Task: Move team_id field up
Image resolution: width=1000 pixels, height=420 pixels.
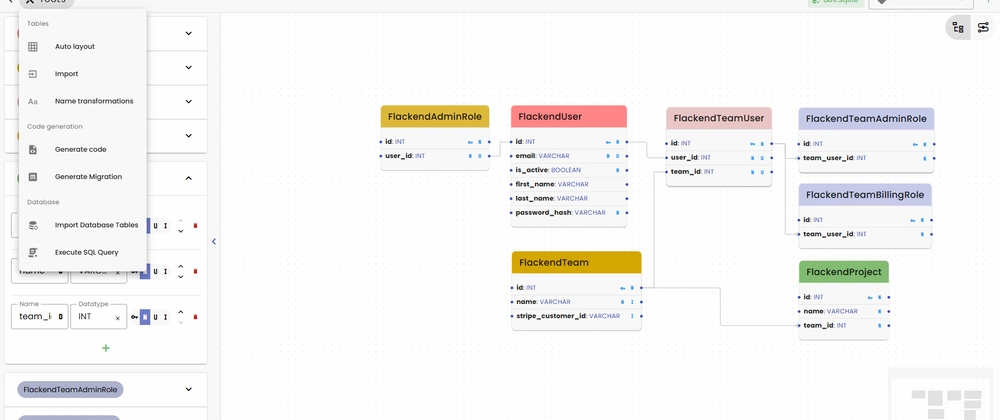Action: (180, 312)
